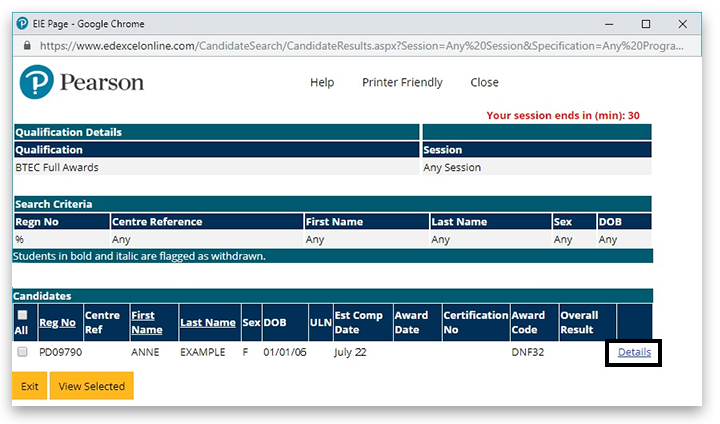
Task: Click the Pearson logo icon
Action: (36, 82)
